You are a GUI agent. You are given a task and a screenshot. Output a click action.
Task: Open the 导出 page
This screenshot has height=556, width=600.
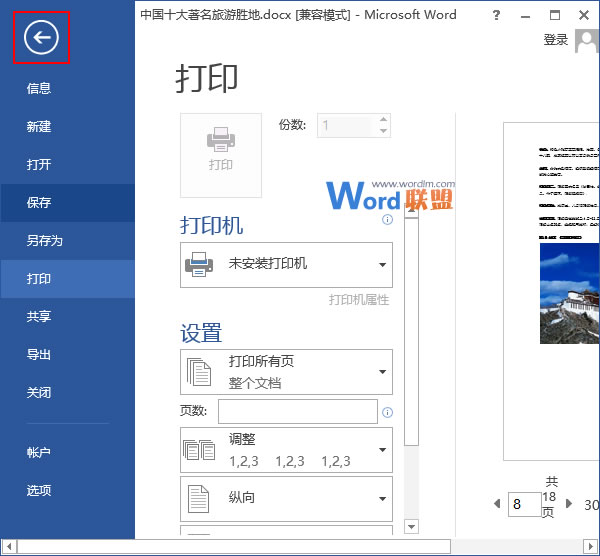39,354
